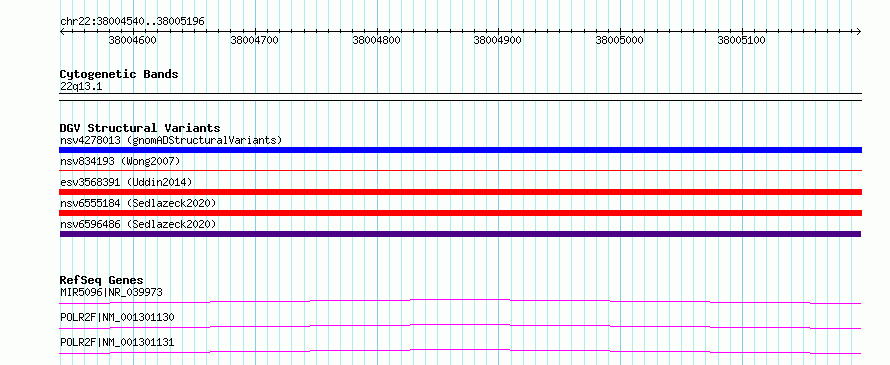
Task: Select the nsv6555184 (Sedlazeck2020) label
Action: pos(138,203)
